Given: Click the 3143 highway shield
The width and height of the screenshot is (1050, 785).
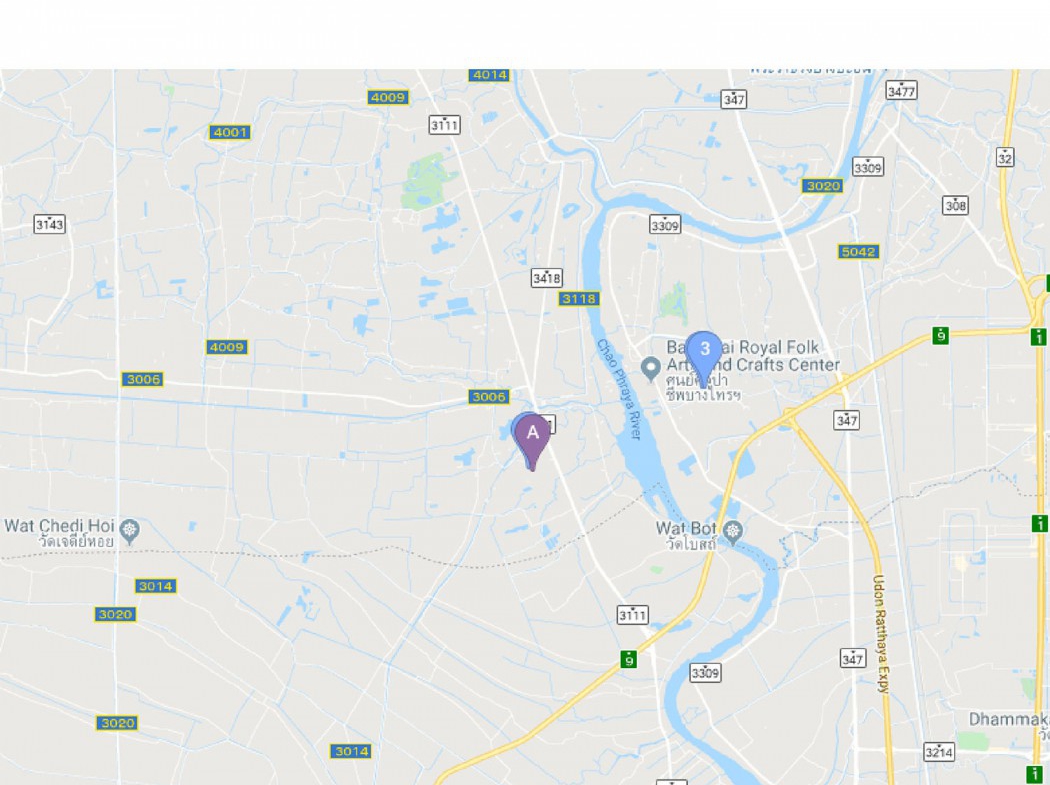Looking at the screenshot, I should (x=50, y=224).
